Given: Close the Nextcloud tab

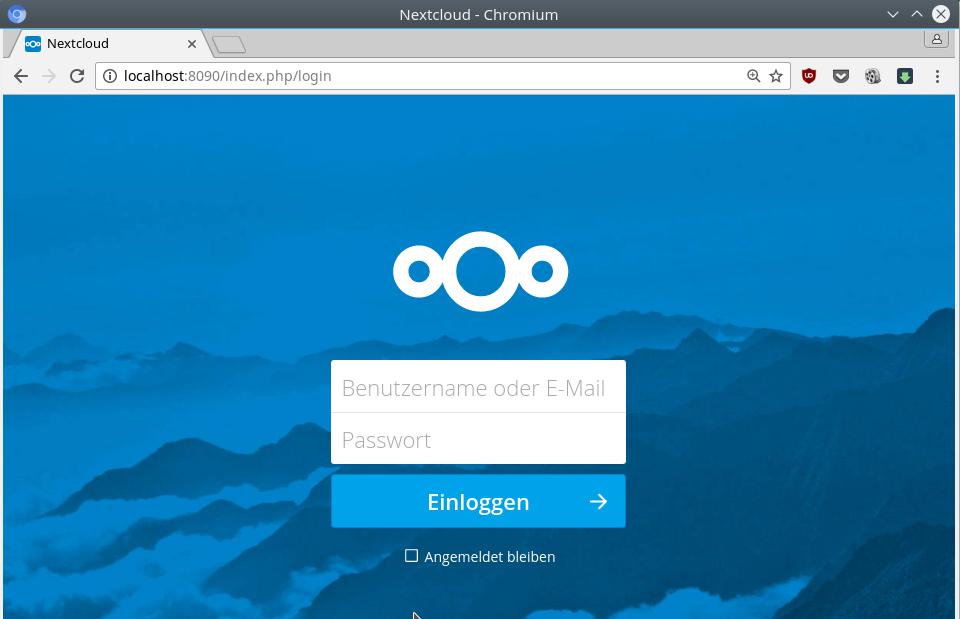Looking at the screenshot, I should coord(192,44).
